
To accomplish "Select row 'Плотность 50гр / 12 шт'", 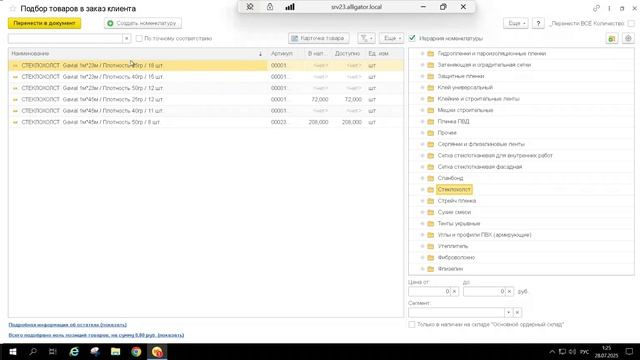I will point(206,88).
